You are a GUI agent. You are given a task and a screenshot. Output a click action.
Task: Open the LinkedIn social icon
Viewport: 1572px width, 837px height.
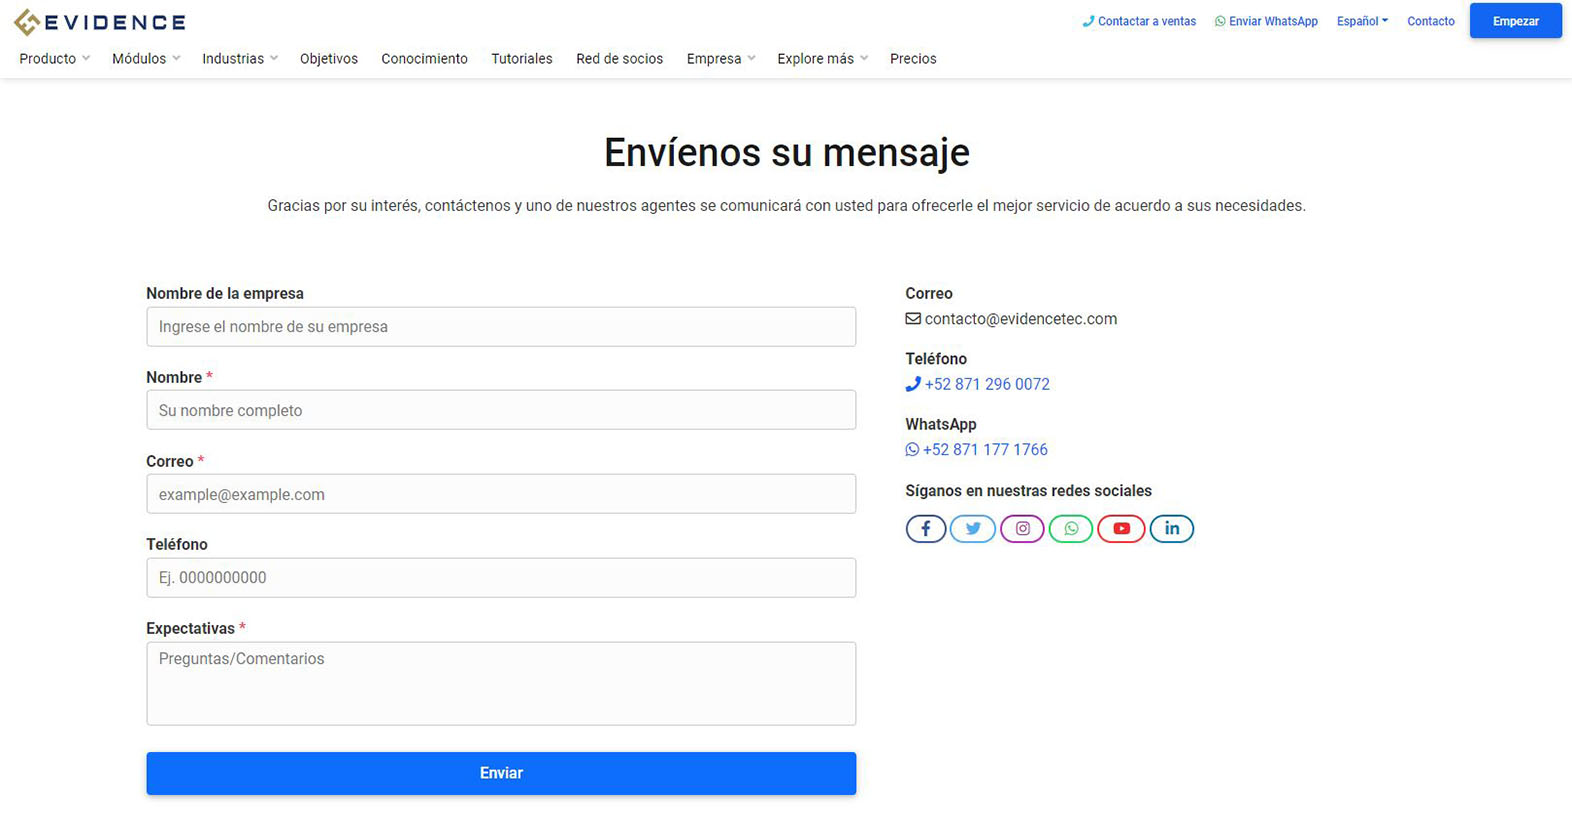coord(1172,528)
